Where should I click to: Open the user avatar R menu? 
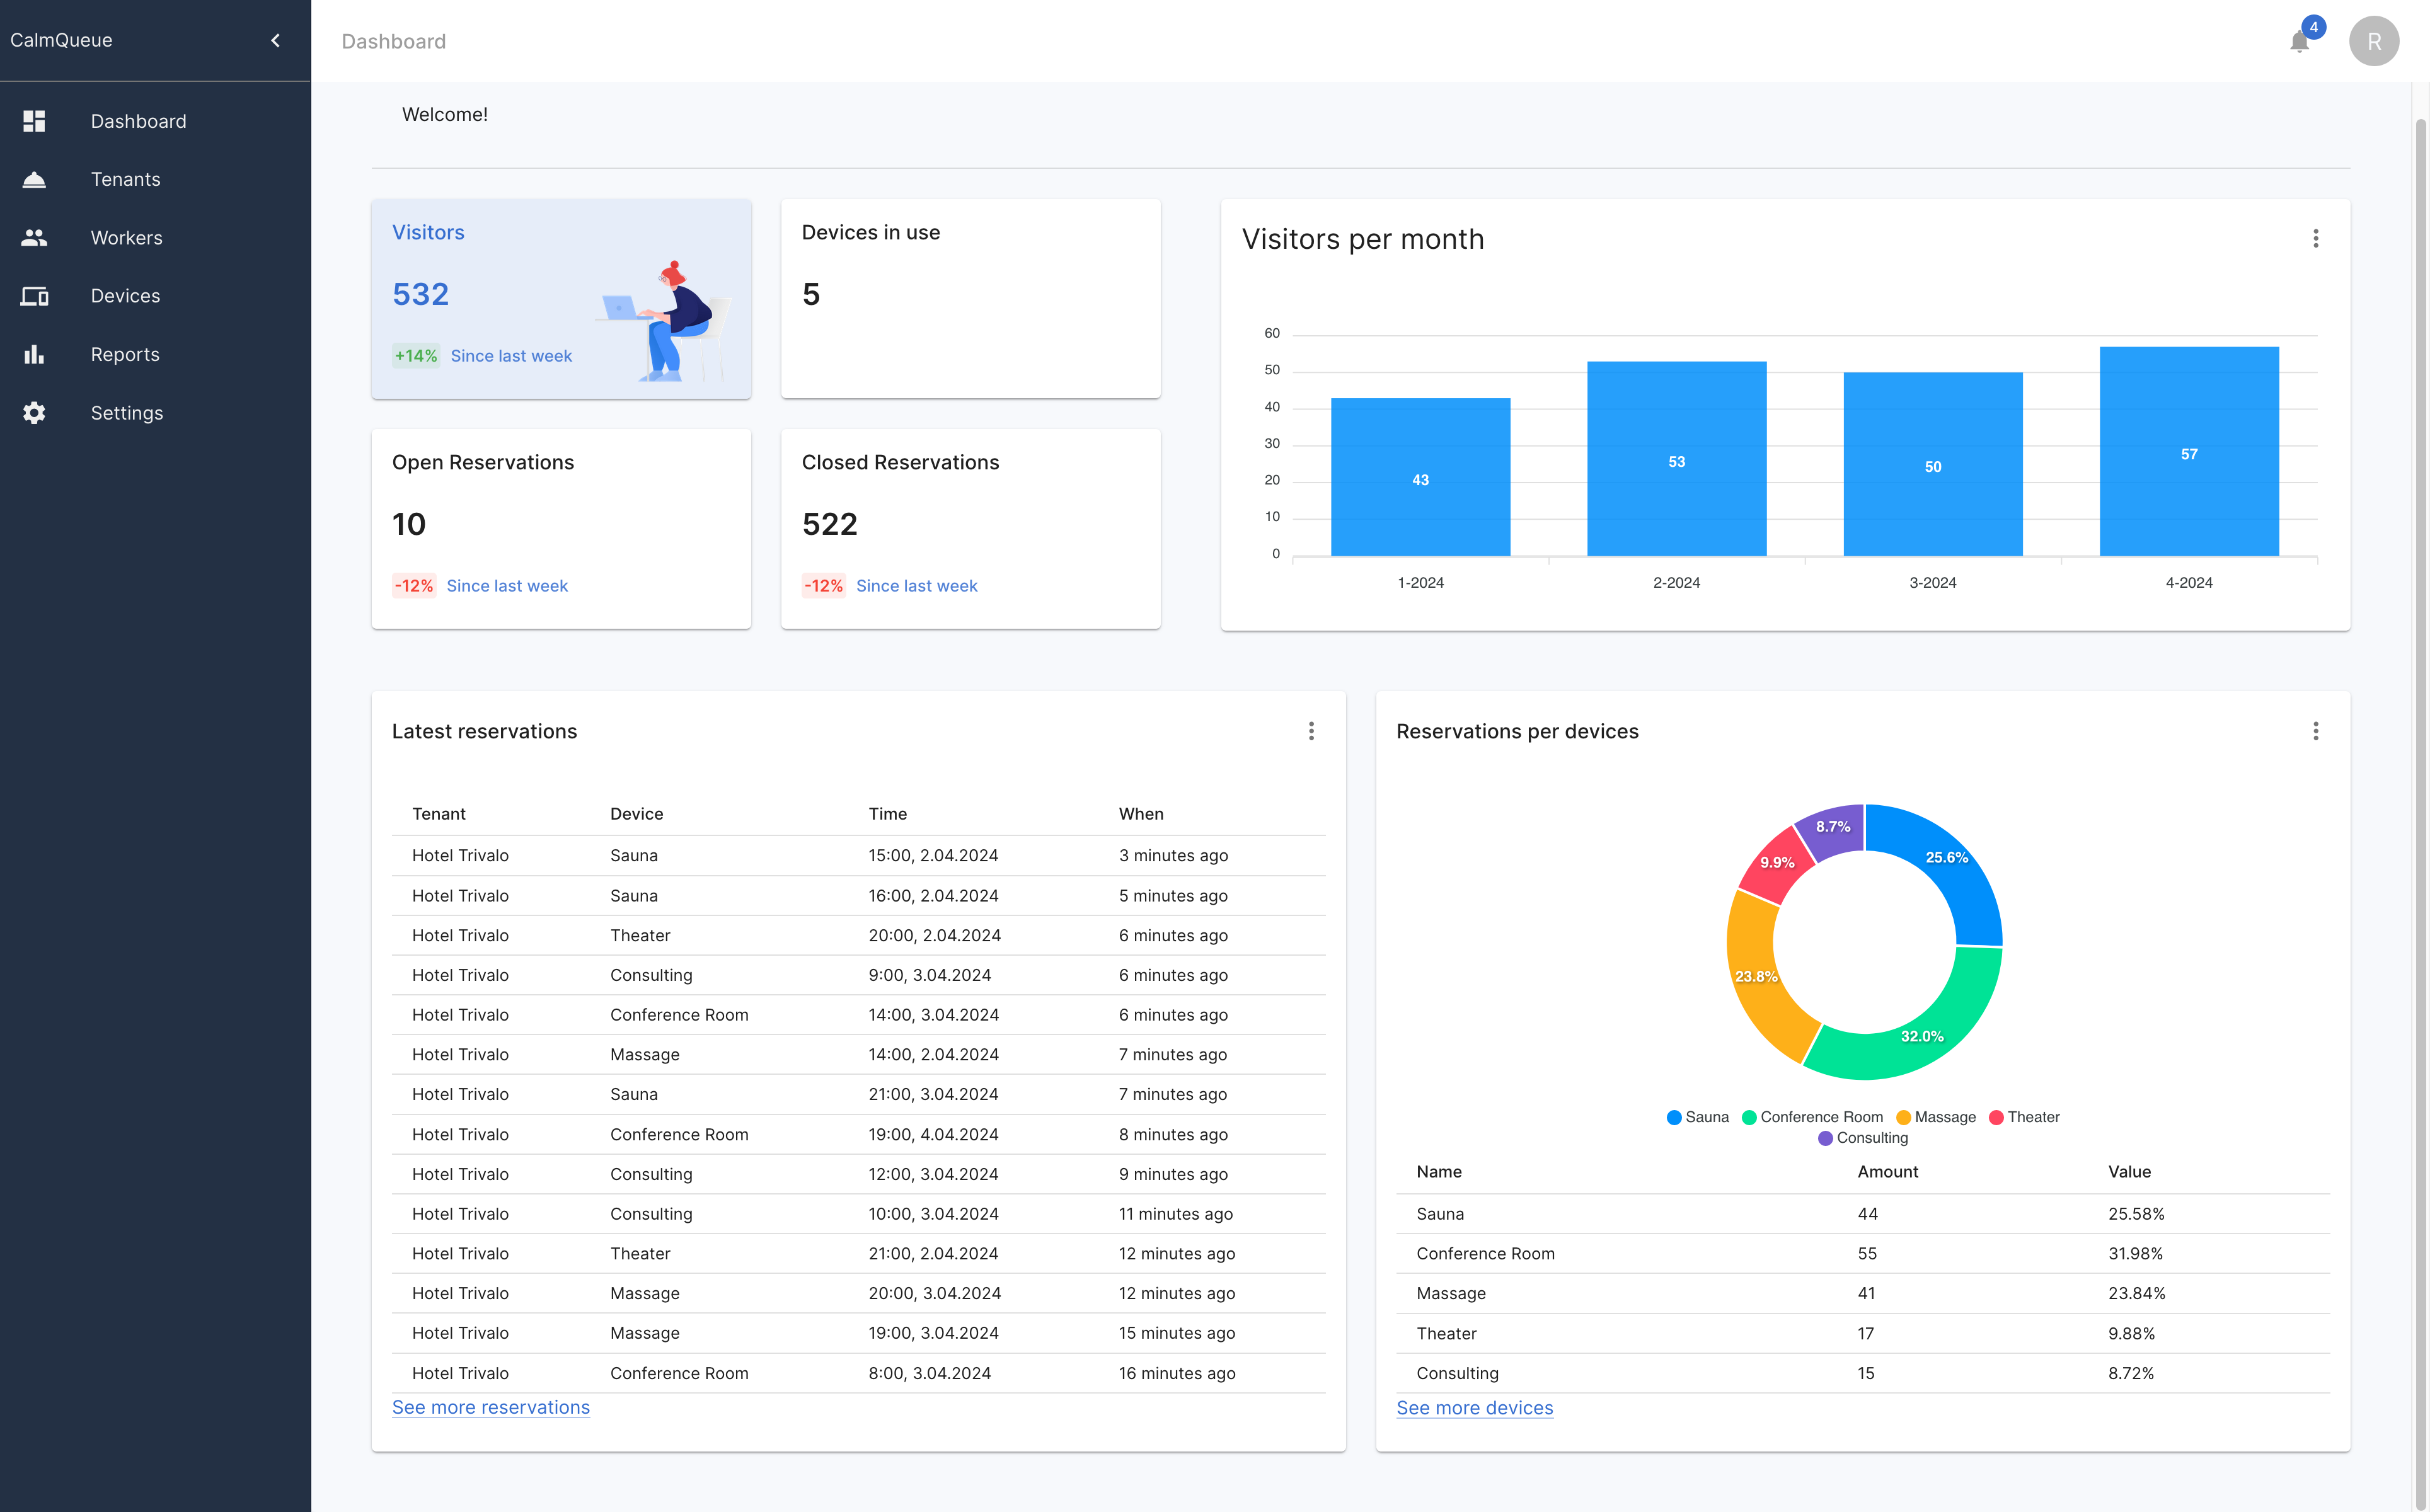click(x=2374, y=41)
